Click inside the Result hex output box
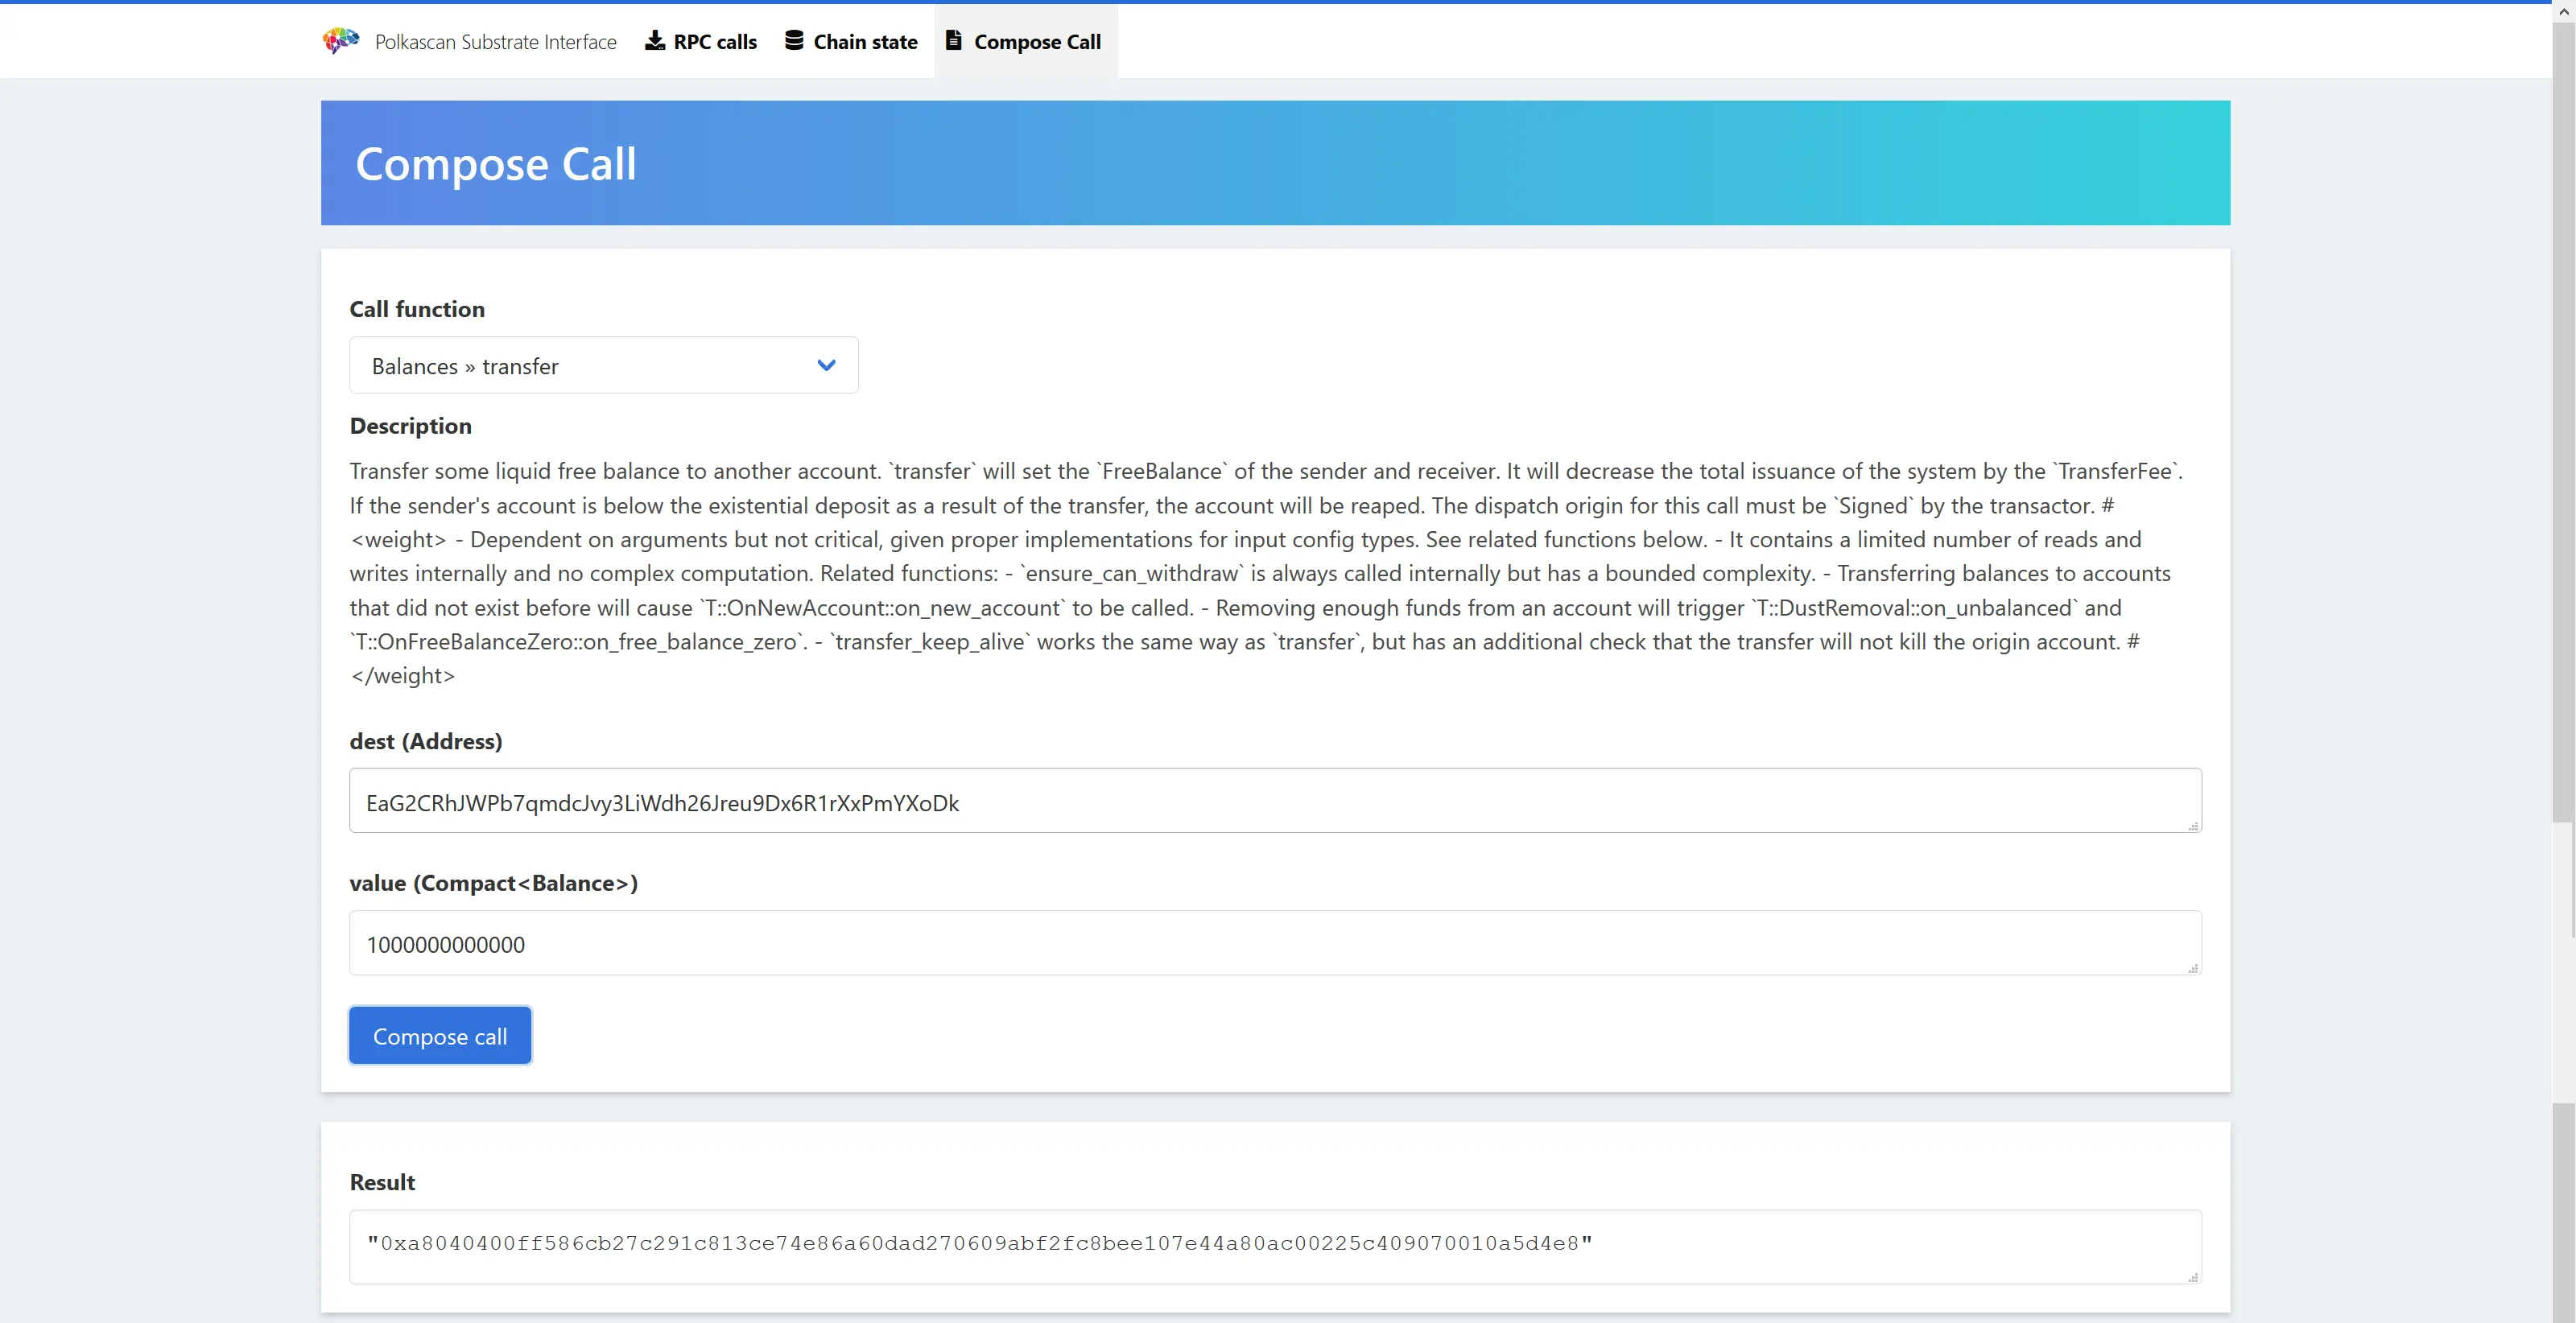Screen dimensions: 2576x1323 click(x=1274, y=1245)
